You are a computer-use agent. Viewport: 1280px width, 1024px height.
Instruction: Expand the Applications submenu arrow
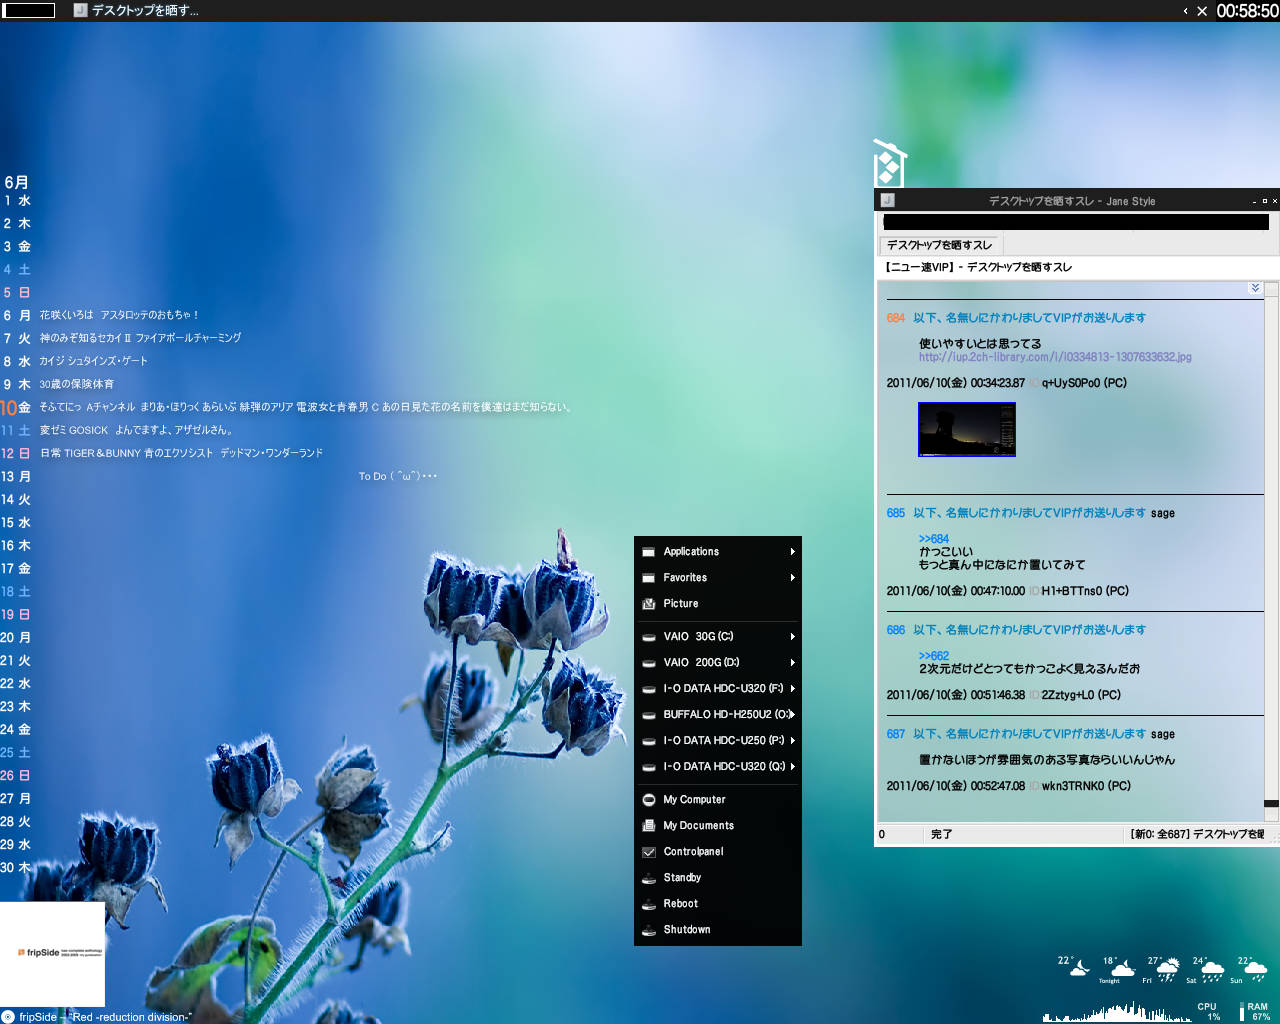click(792, 552)
